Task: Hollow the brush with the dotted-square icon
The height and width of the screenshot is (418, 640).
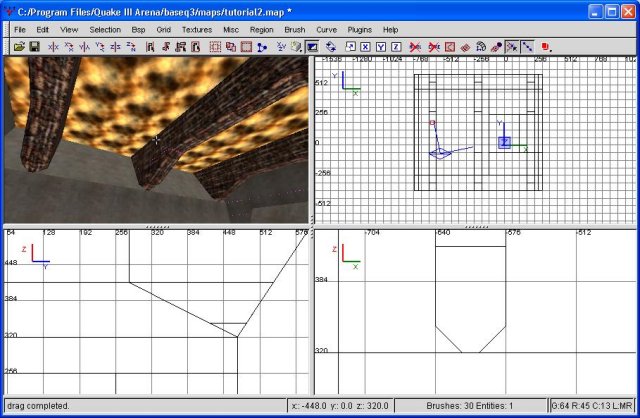Action: (215, 47)
